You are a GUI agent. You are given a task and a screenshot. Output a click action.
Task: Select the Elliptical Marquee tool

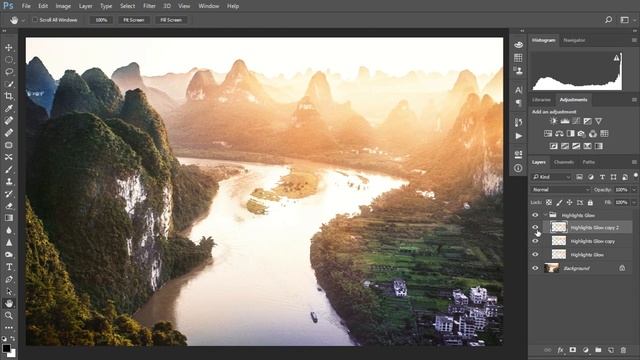[x=9, y=60]
